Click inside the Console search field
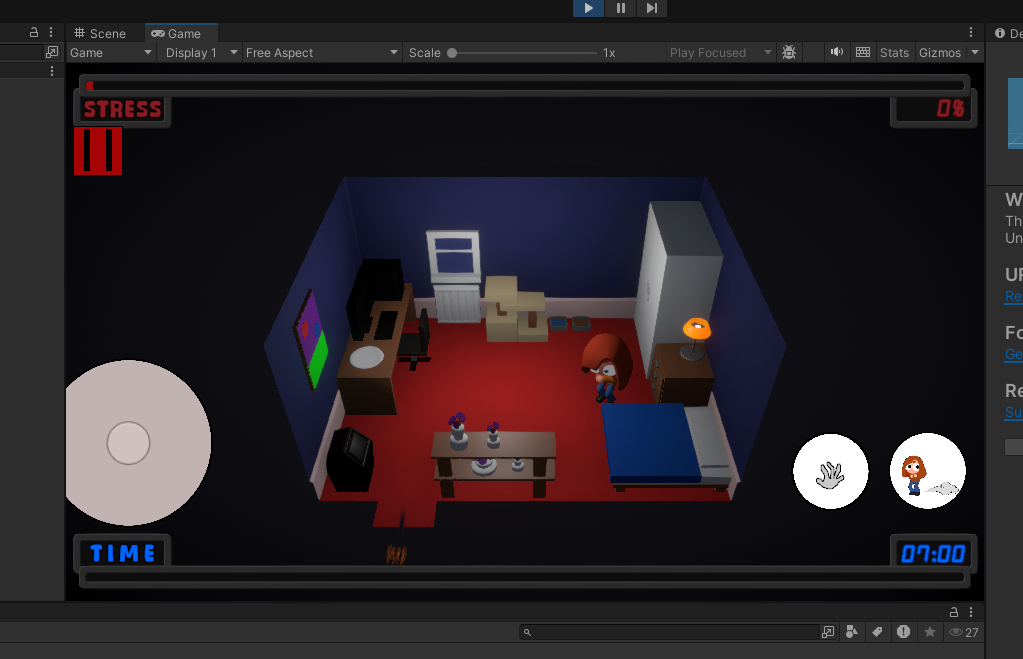The width and height of the screenshot is (1023, 659). 670,631
